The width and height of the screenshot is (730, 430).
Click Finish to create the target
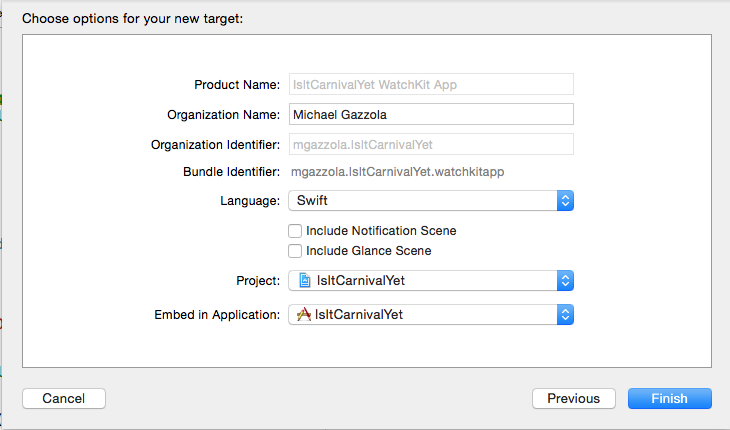point(669,399)
